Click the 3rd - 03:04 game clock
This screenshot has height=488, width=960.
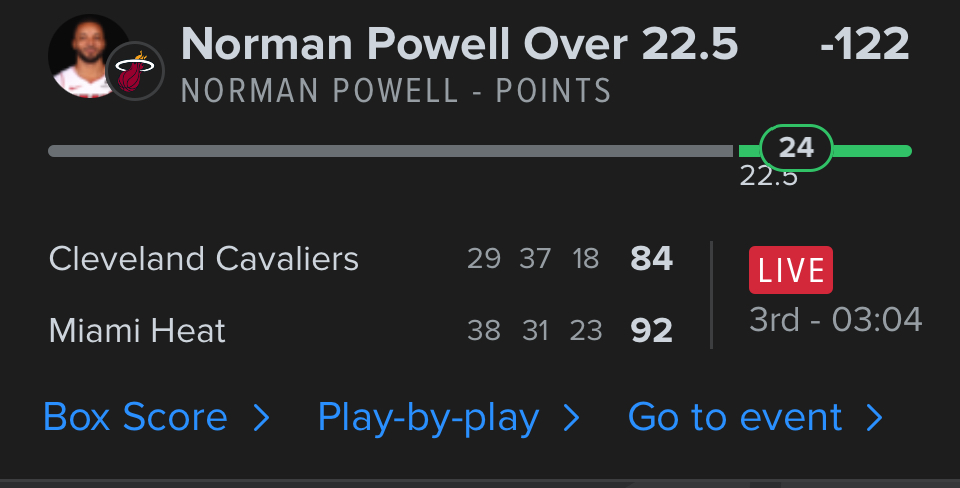pyautogui.click(x=835, y=320)
